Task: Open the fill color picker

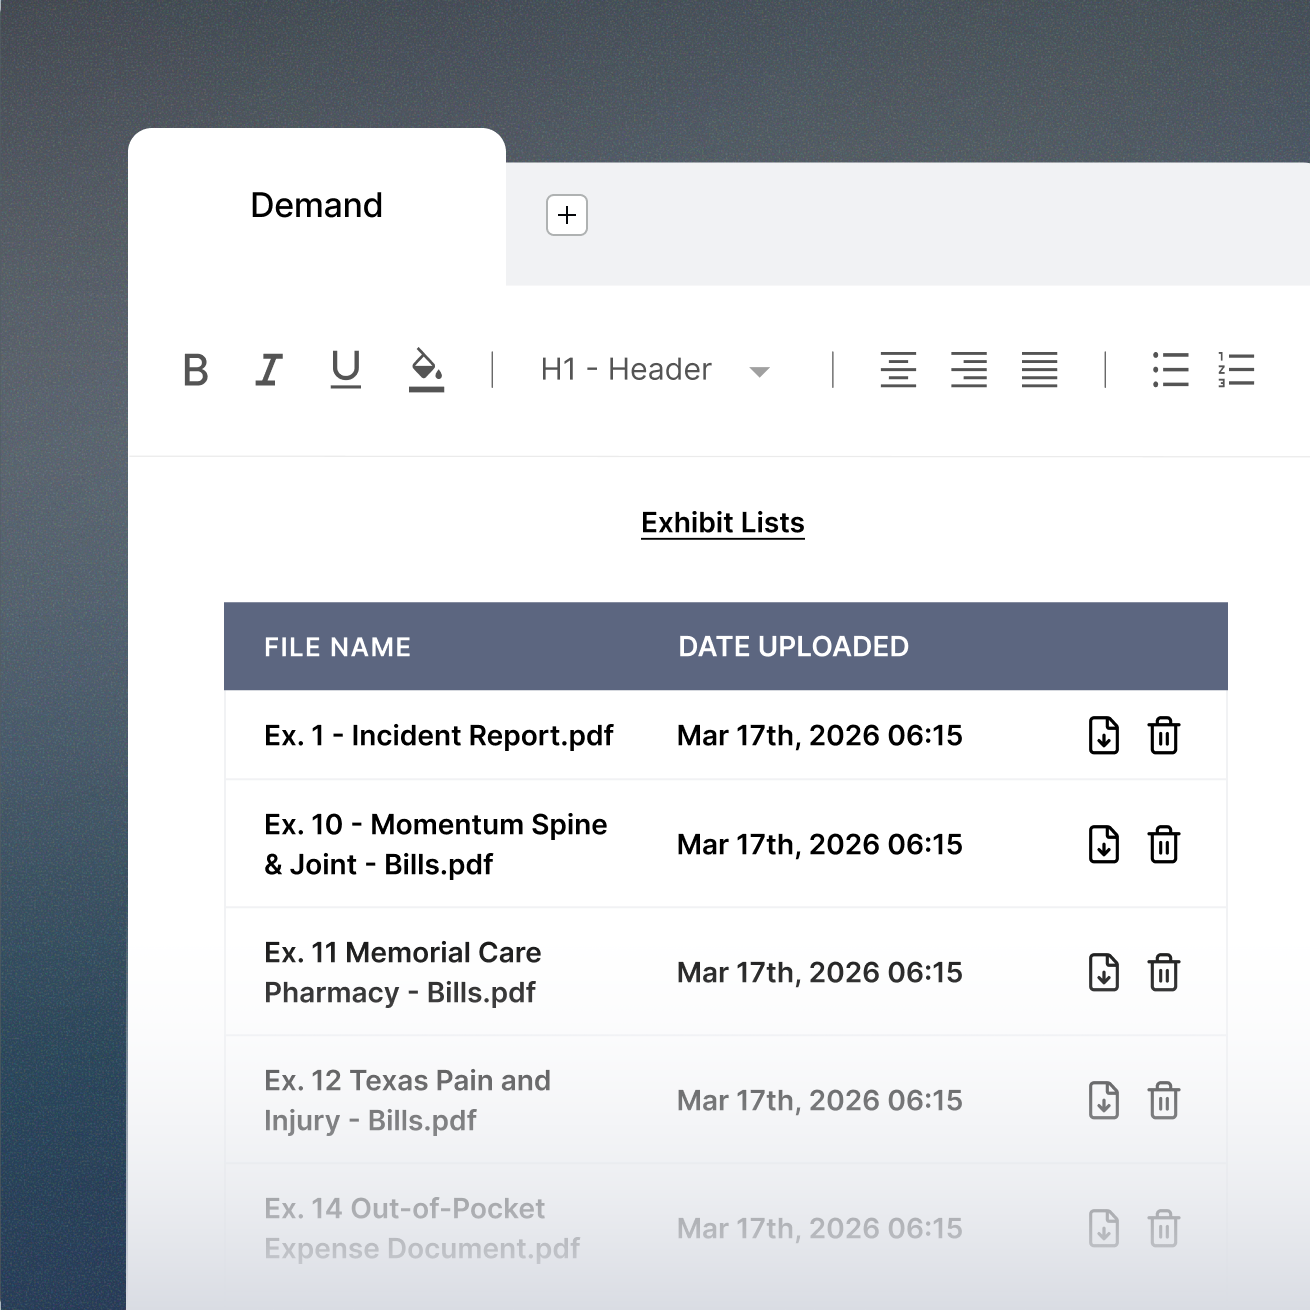Action: [x=426, y=370]
